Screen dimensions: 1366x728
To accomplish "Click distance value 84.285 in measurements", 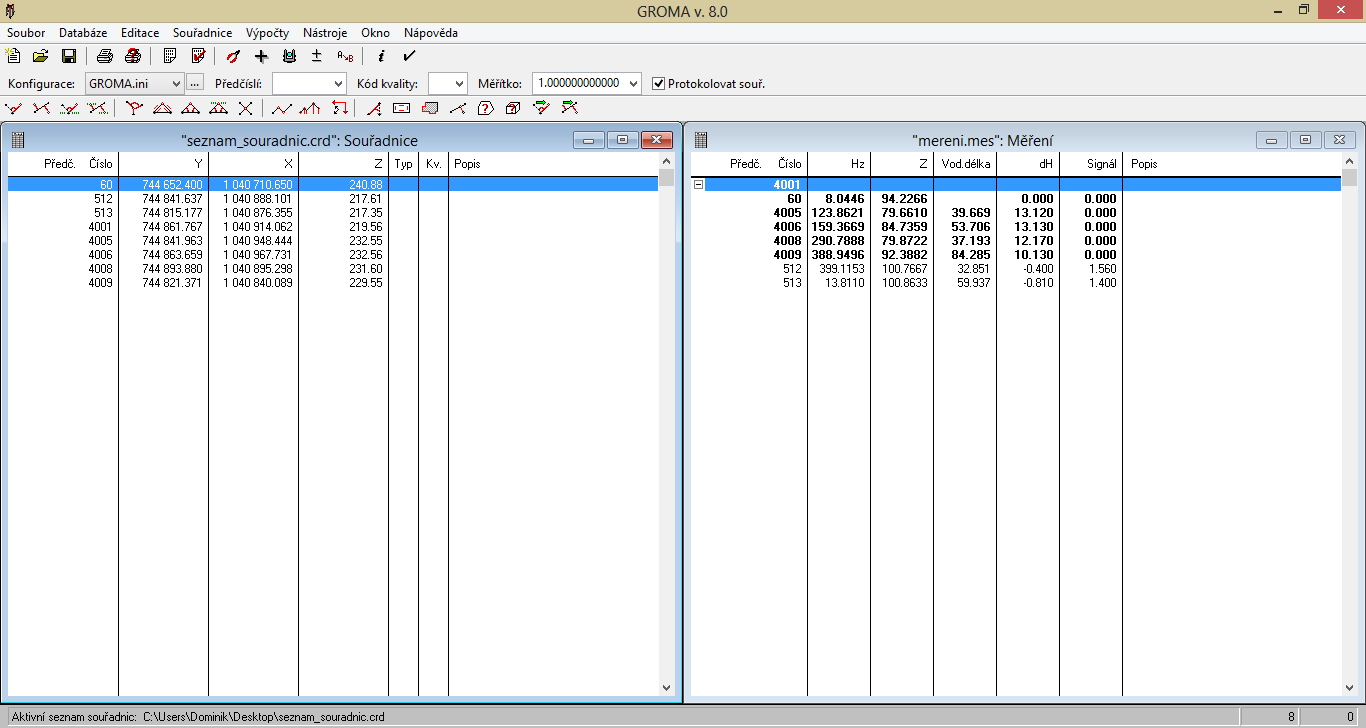I will coord(971,255).
